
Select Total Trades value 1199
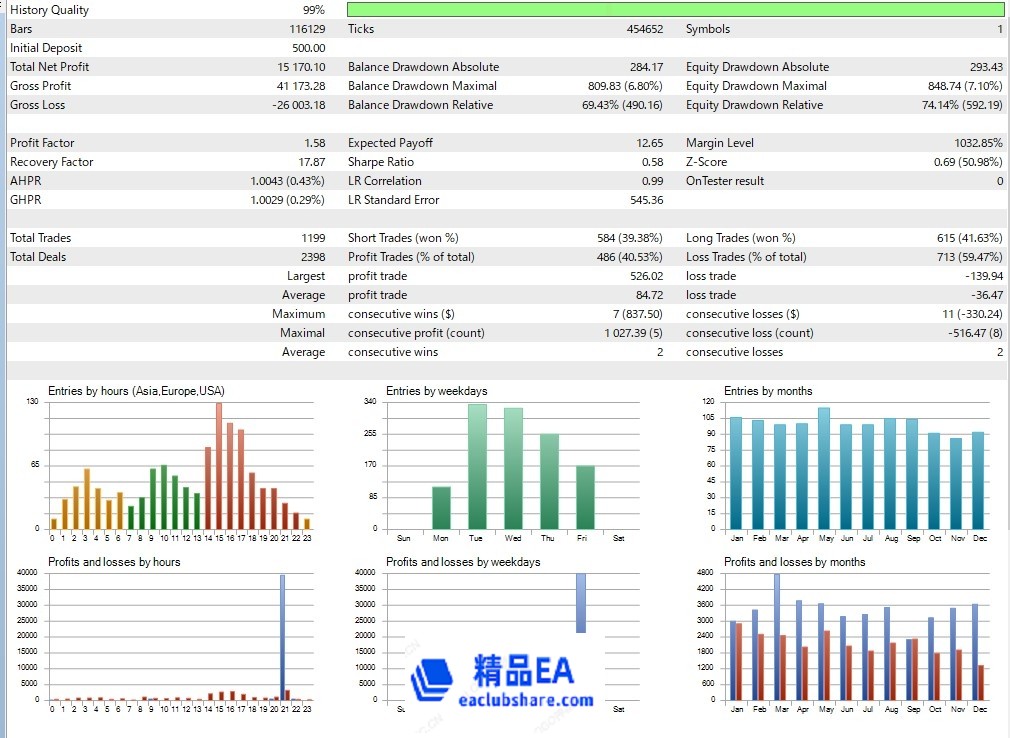(x=314, y=238)
